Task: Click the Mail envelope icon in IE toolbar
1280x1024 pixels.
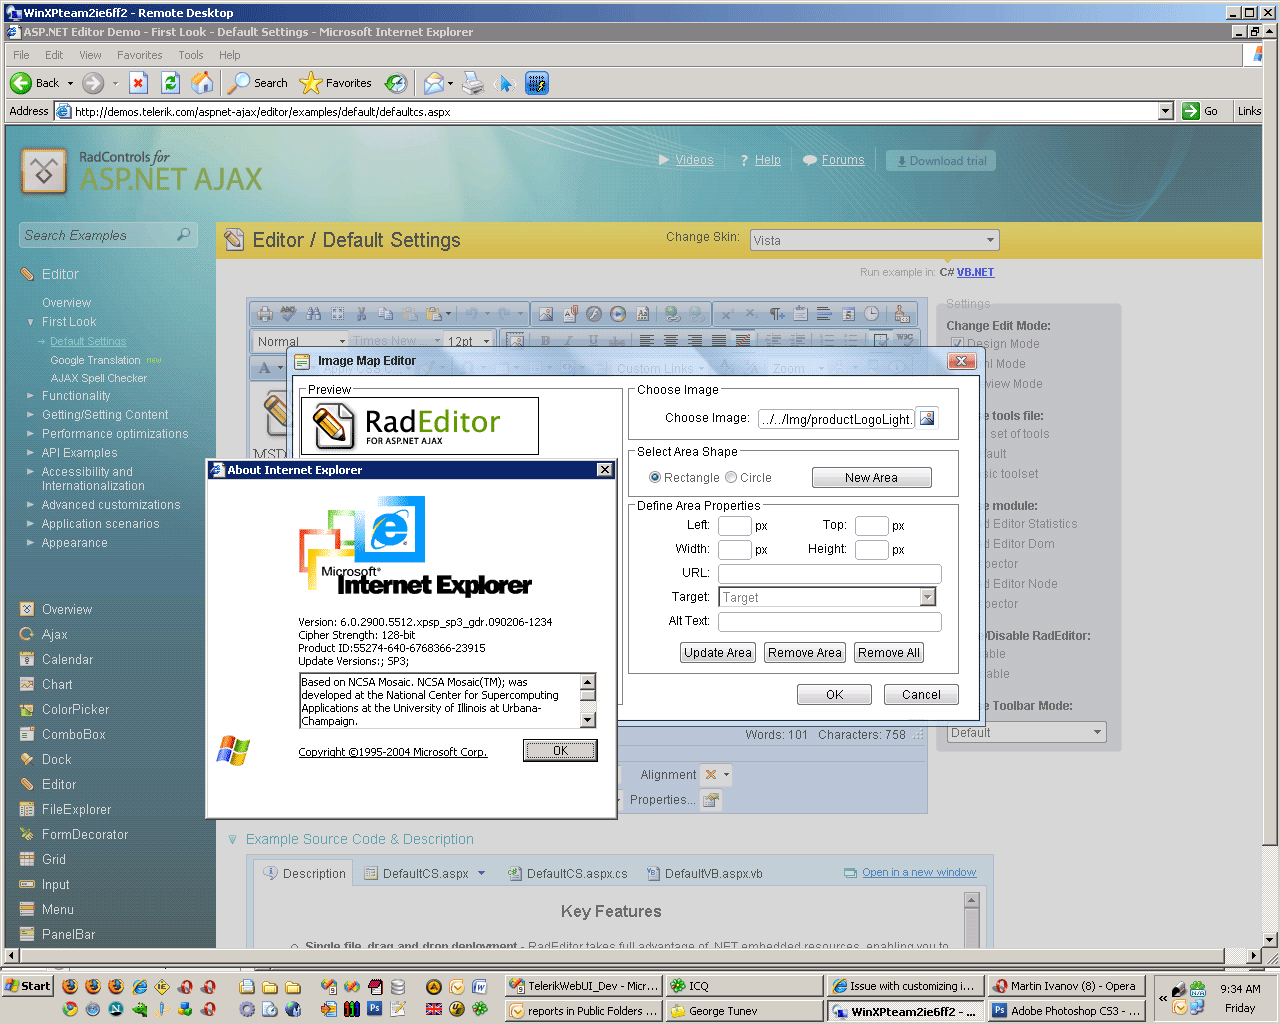Action: [433, 83]
